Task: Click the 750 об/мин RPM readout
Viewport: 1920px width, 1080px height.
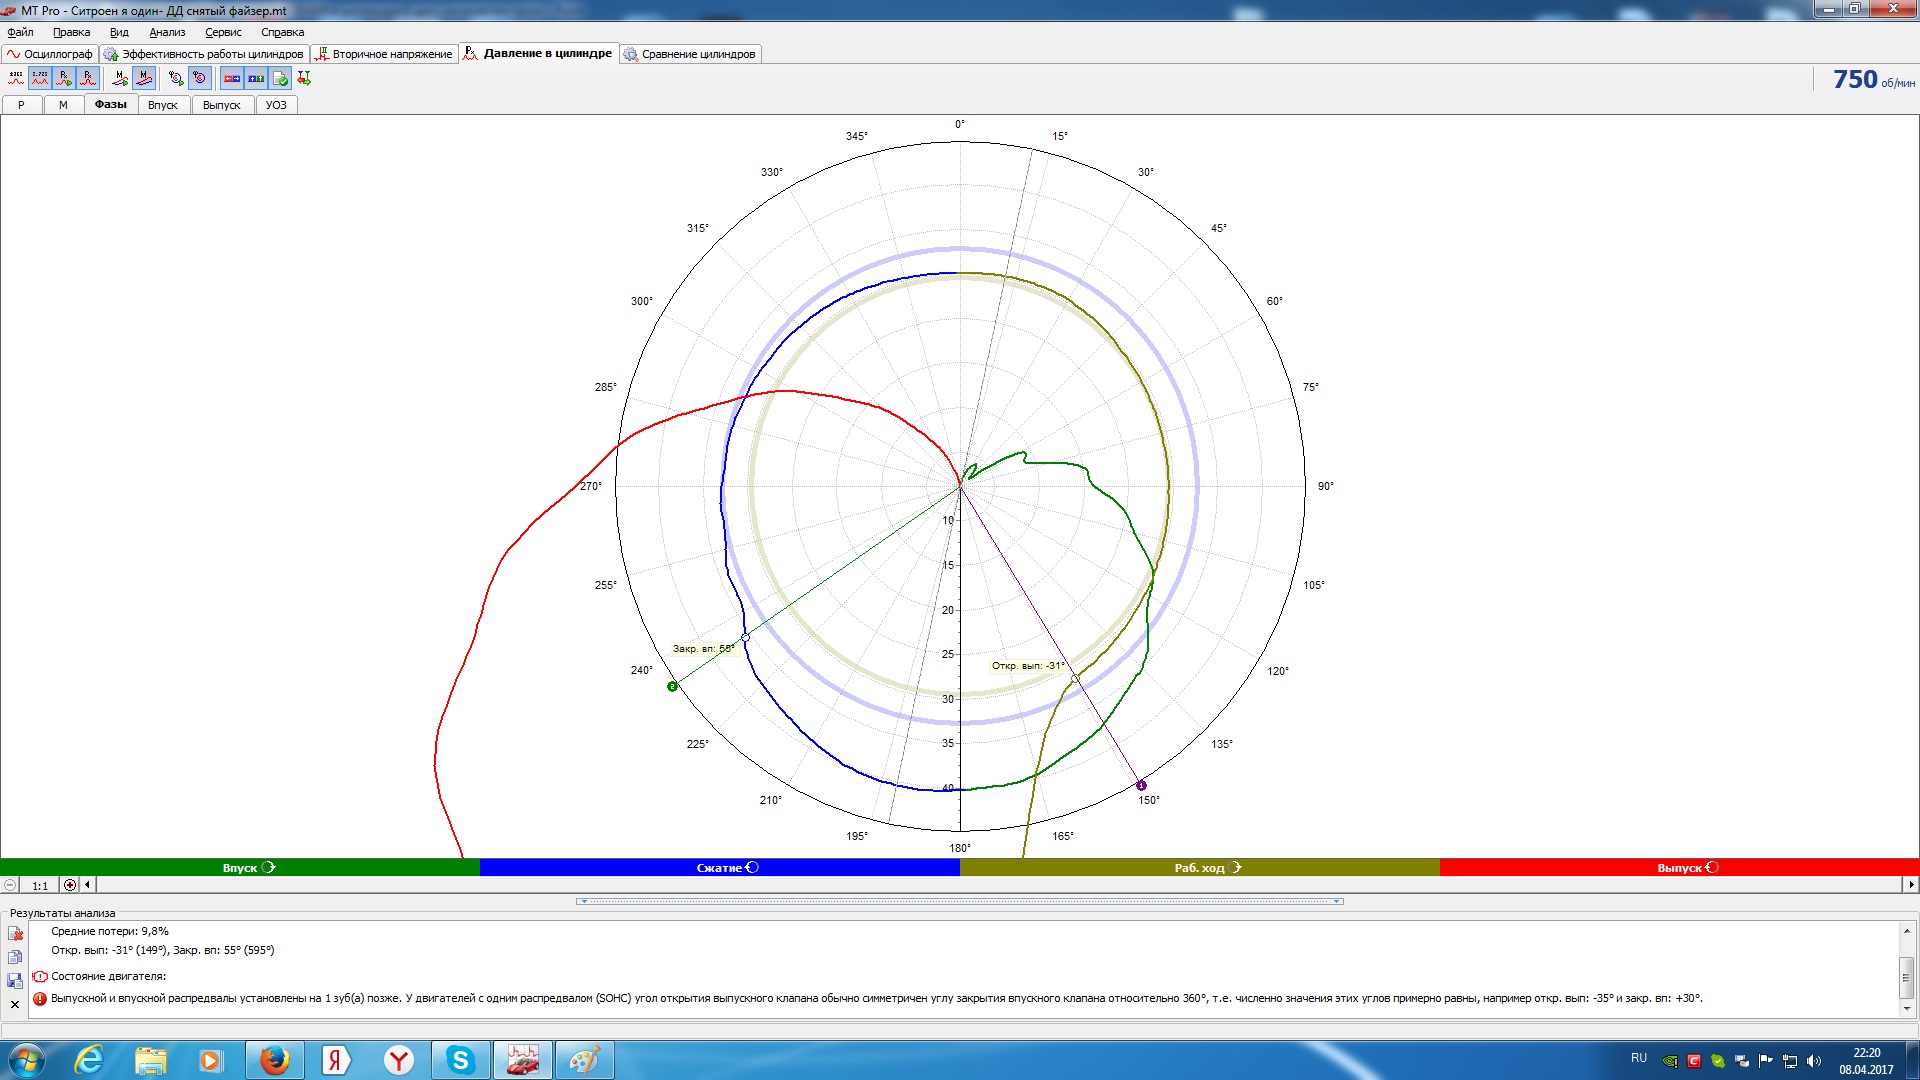Action: click(x=1873, y=80)
